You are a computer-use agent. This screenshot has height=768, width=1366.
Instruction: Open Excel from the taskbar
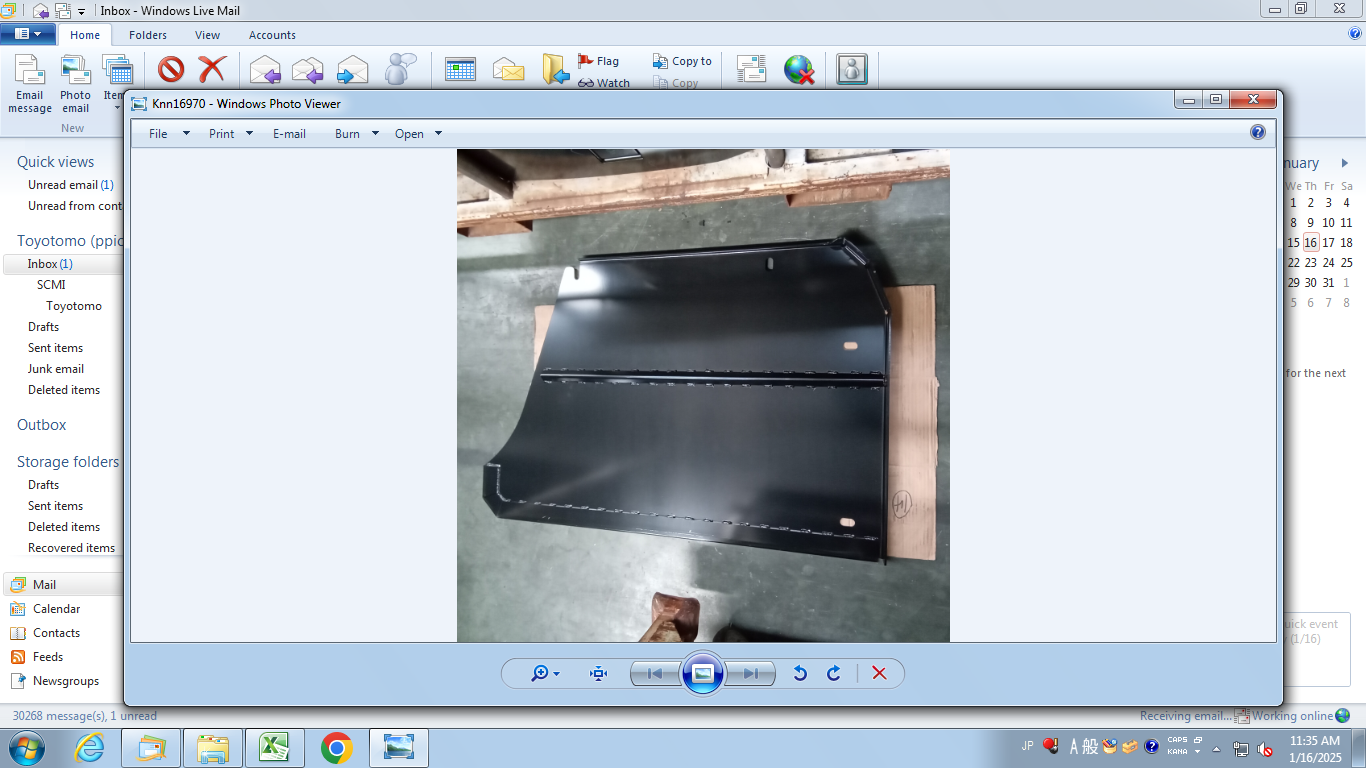[275, 748]
